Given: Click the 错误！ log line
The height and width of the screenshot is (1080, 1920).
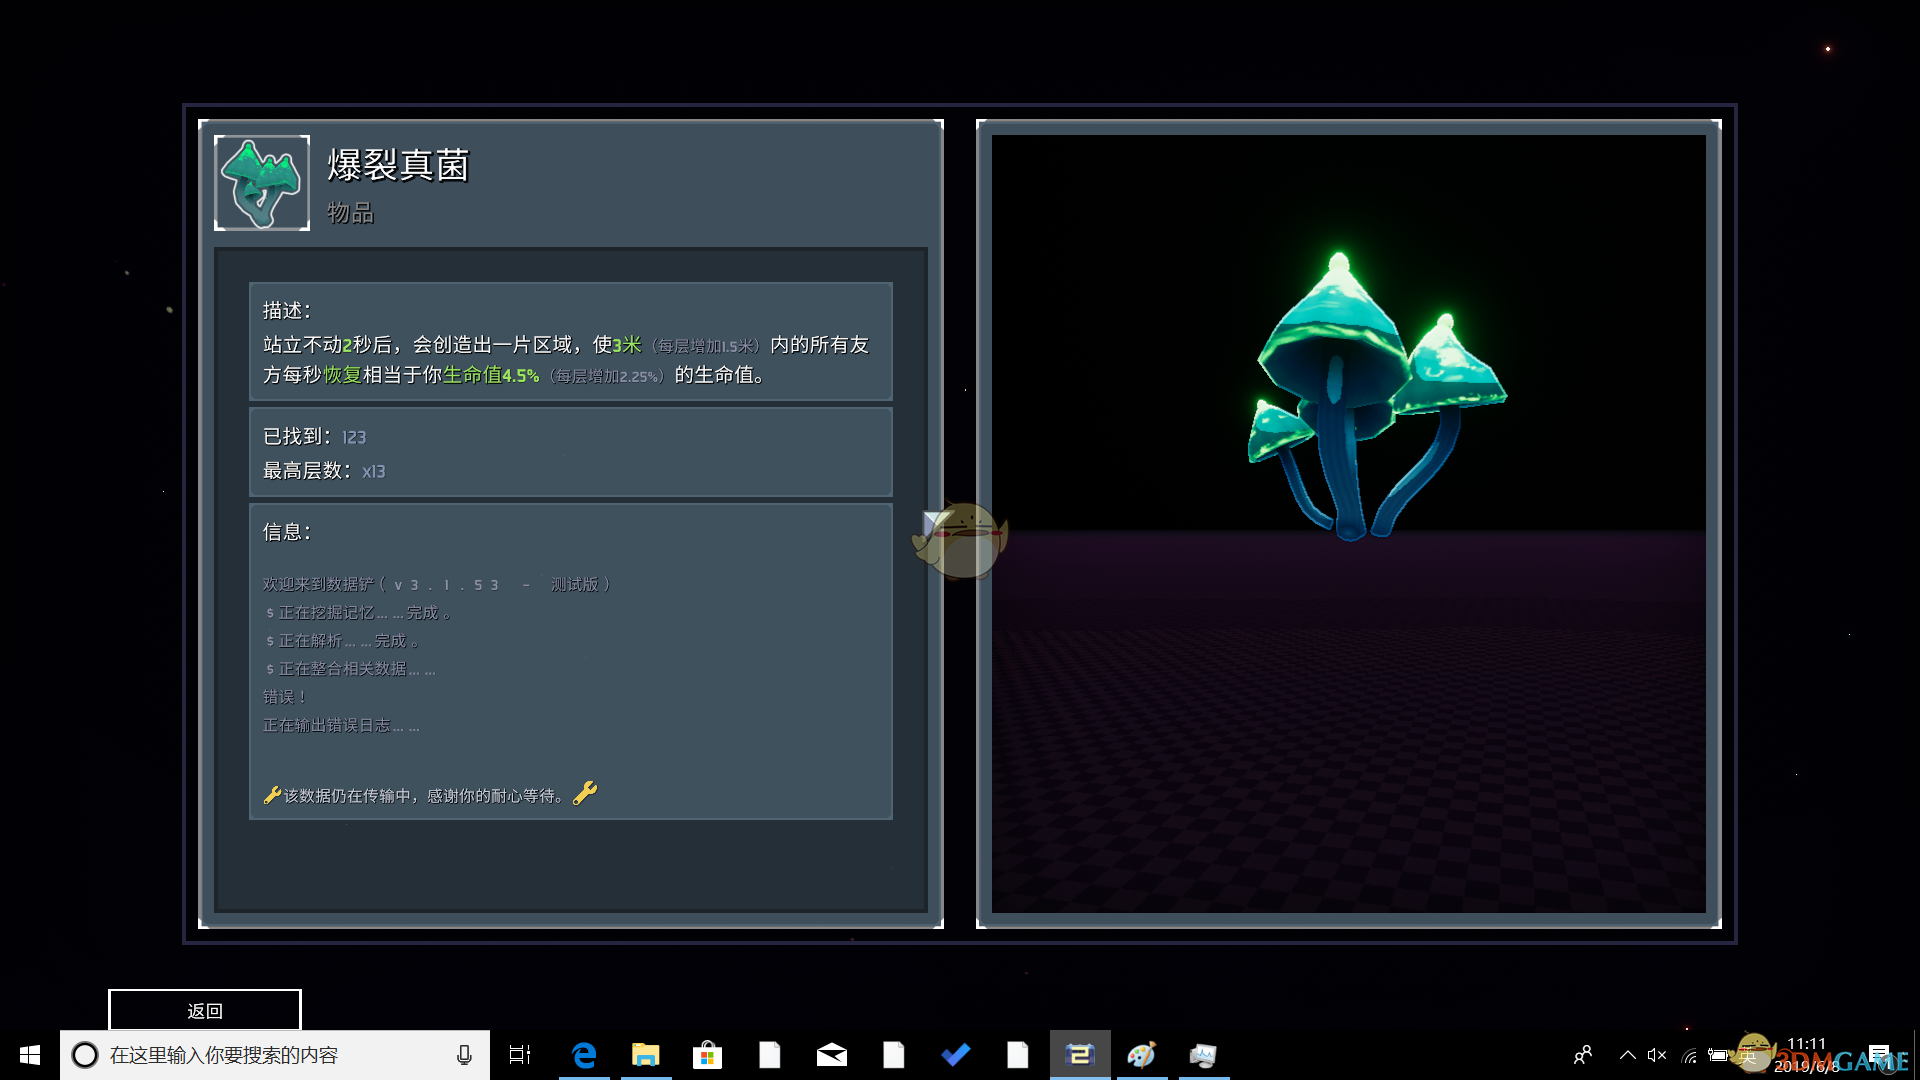Looking at the screenshot, I should (x=284, y=696).
